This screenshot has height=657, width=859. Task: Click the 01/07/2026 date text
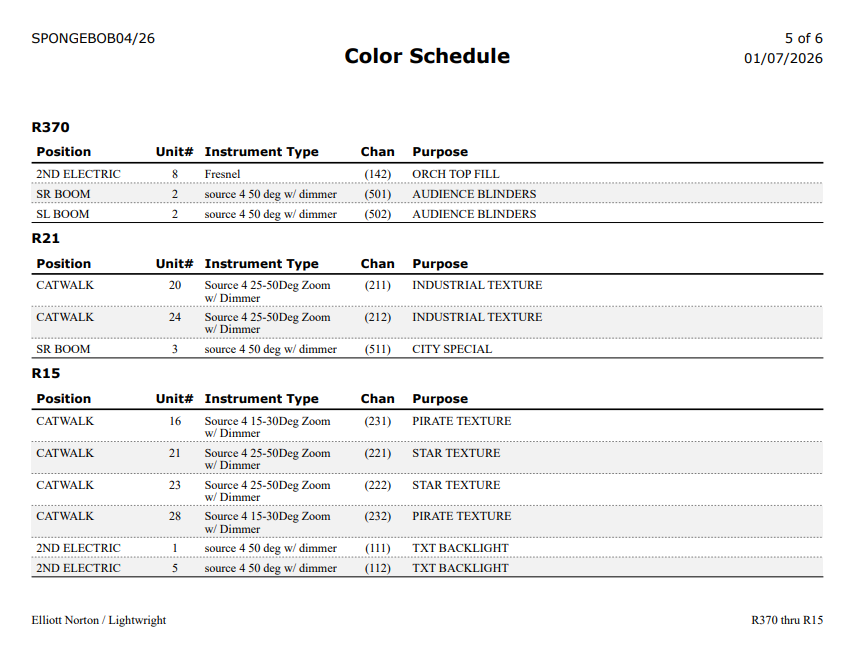pos(783,58)
